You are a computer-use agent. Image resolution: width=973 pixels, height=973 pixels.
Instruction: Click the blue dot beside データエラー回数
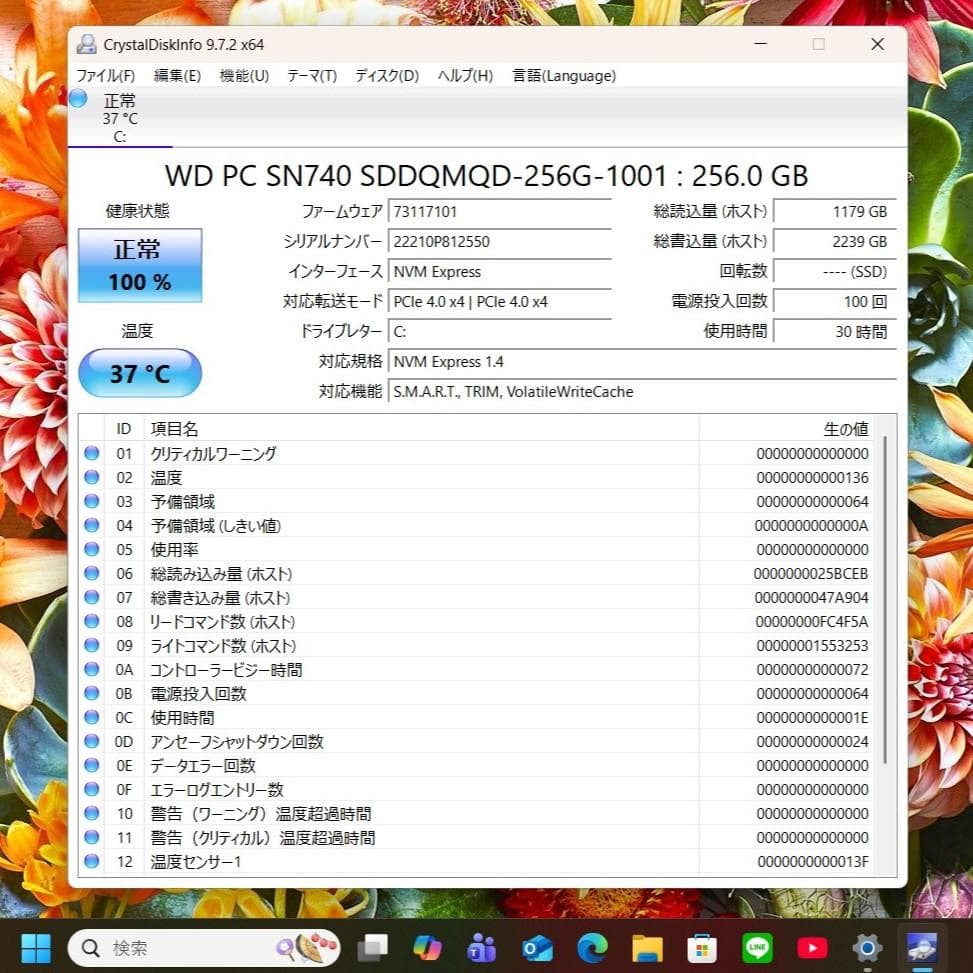[92, 765]
